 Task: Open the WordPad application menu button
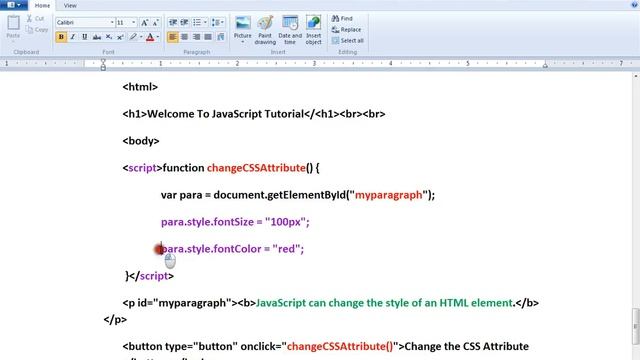coord(13,5)
